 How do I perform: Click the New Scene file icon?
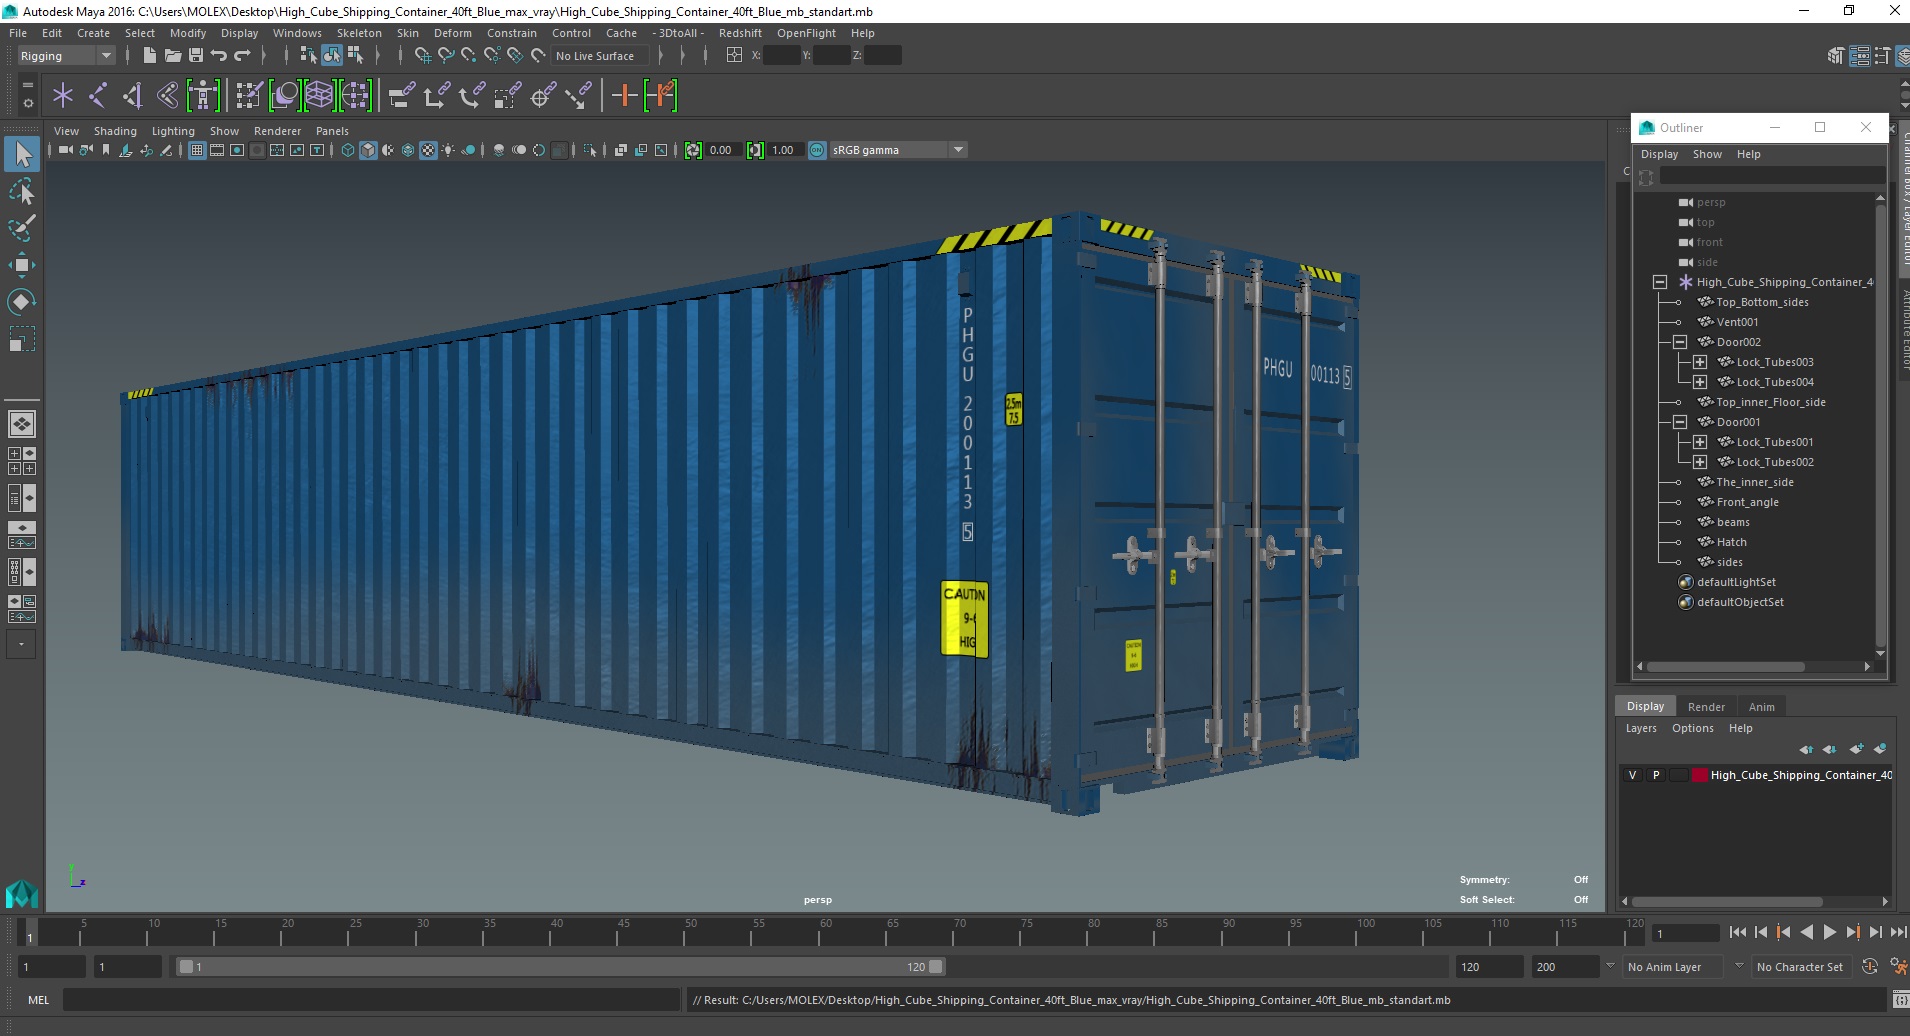[x=149, y=56]
